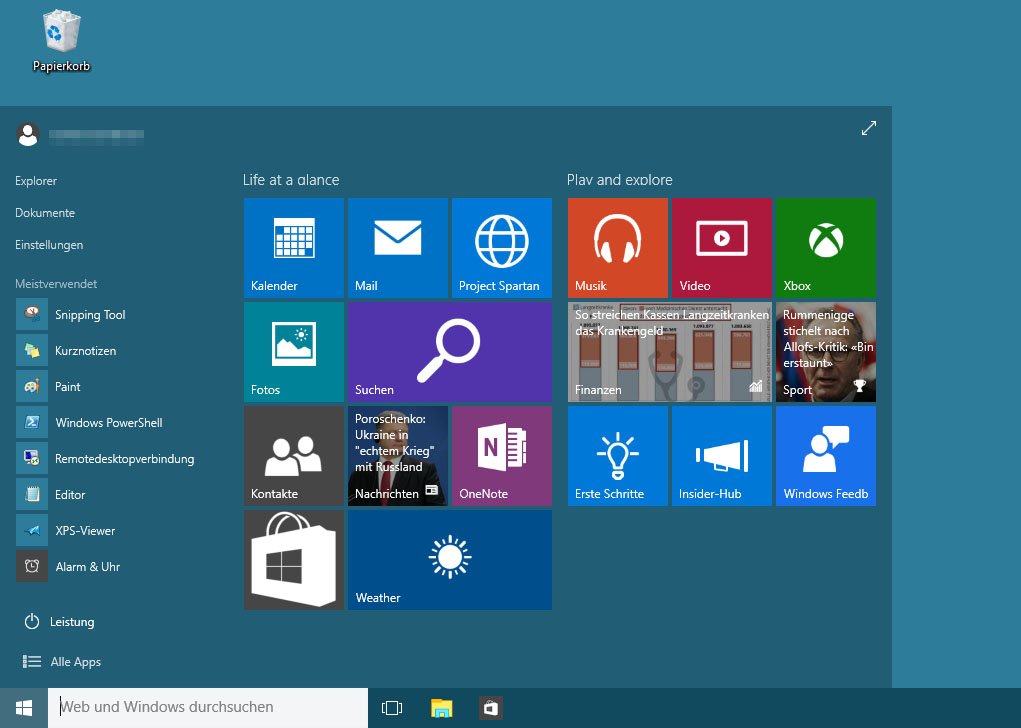
Task: Click the Windows Start button
Action: click(x=24, y=708)
